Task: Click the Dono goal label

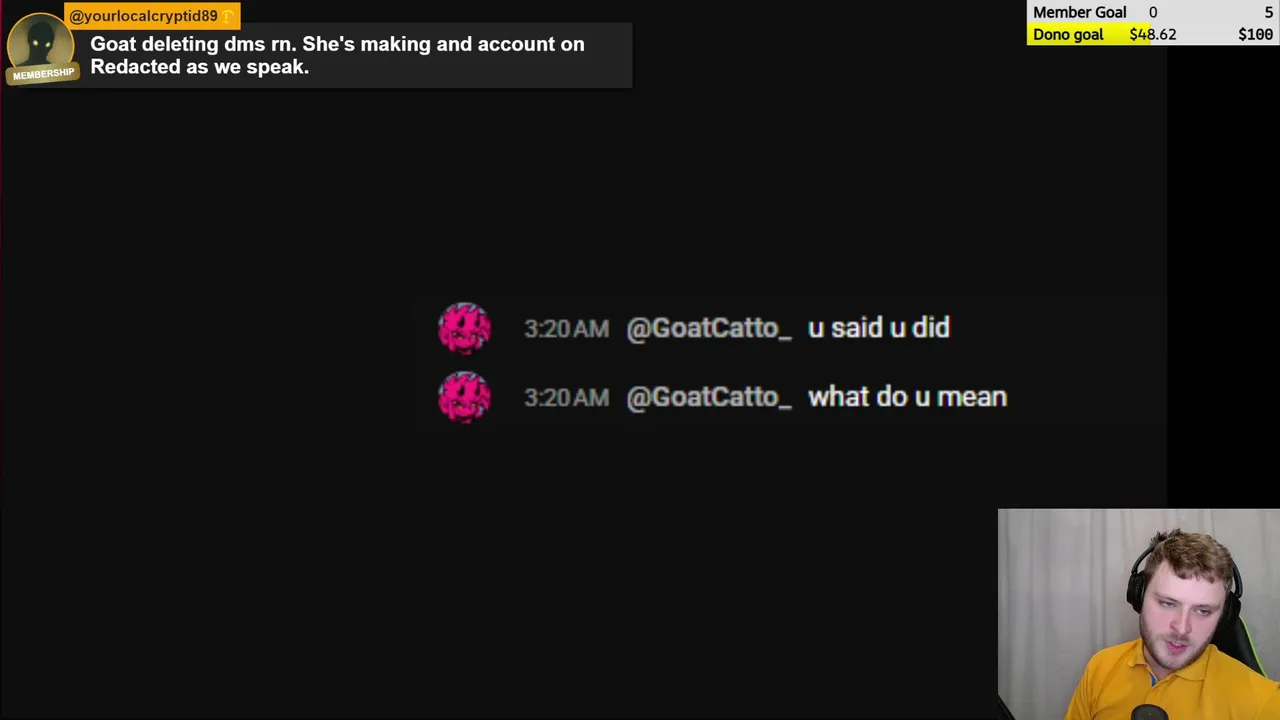Action: point(1068,34)
